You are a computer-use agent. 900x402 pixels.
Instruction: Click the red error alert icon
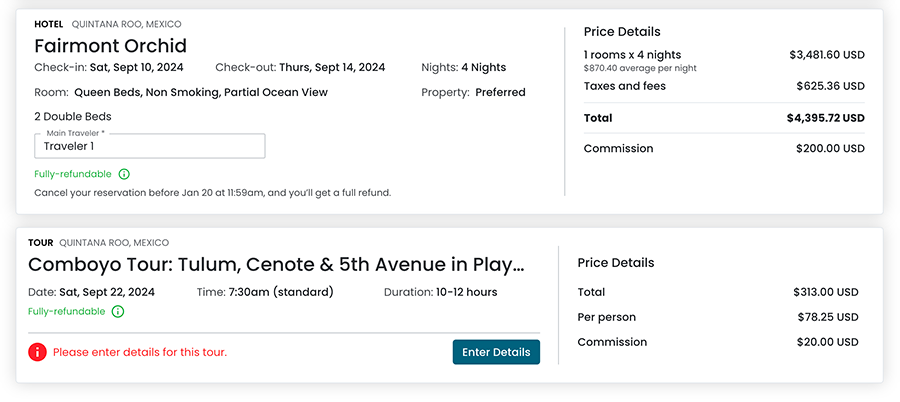[x=37, y=352]
